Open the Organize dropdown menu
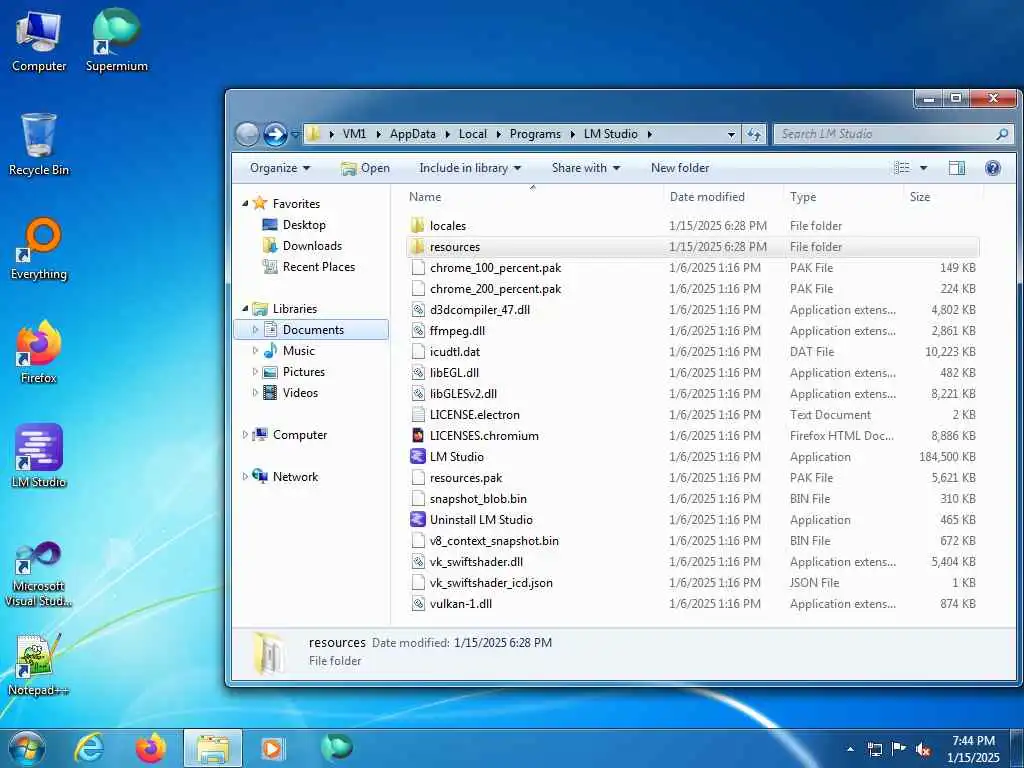Screen dimensions: 1024x768 280,168
